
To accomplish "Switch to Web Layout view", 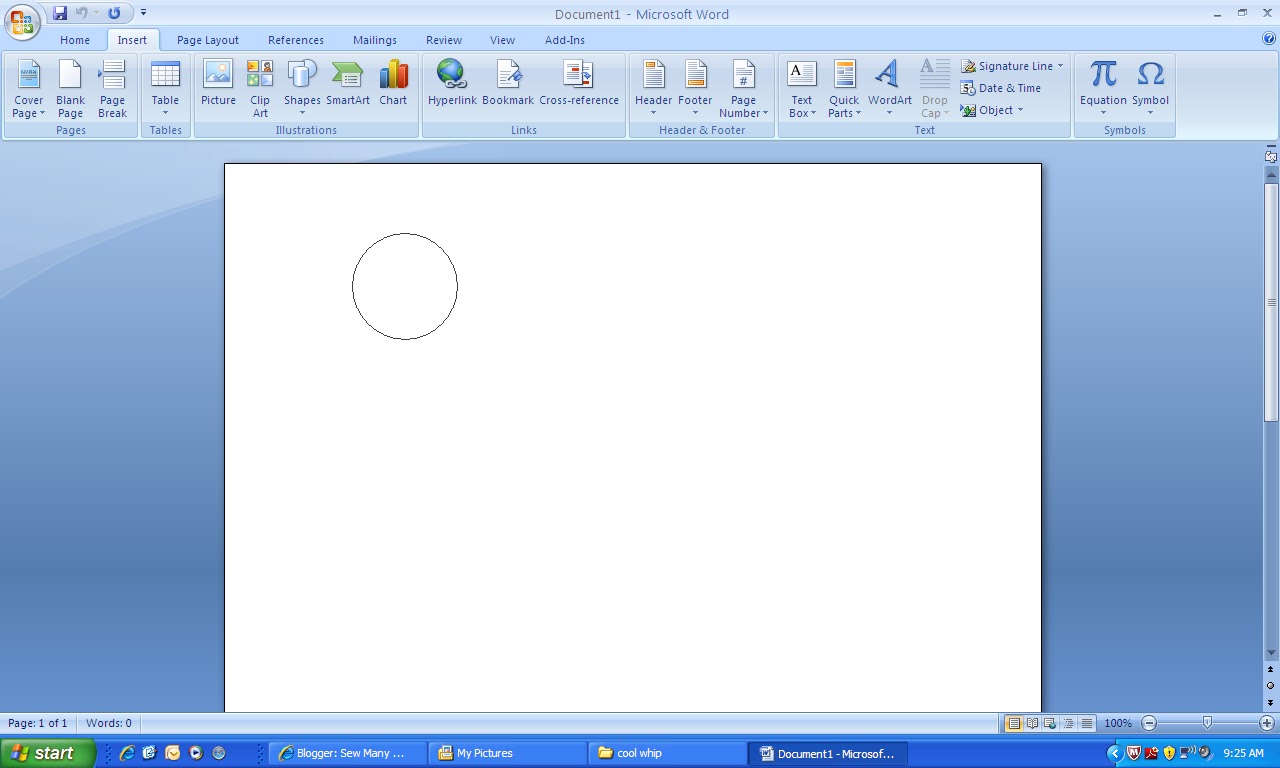I will (x=1050, y=723).
